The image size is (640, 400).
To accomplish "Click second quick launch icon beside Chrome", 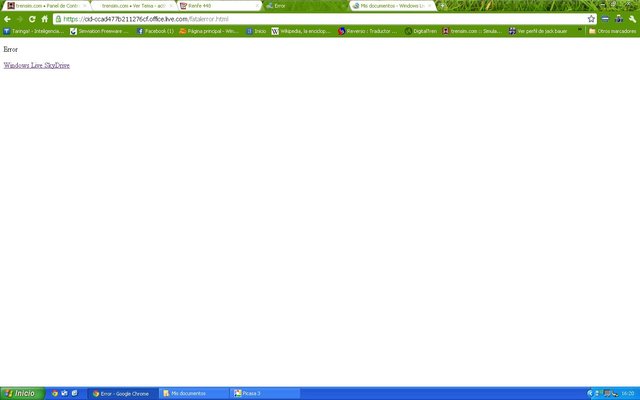I will [x=64, y=393].
